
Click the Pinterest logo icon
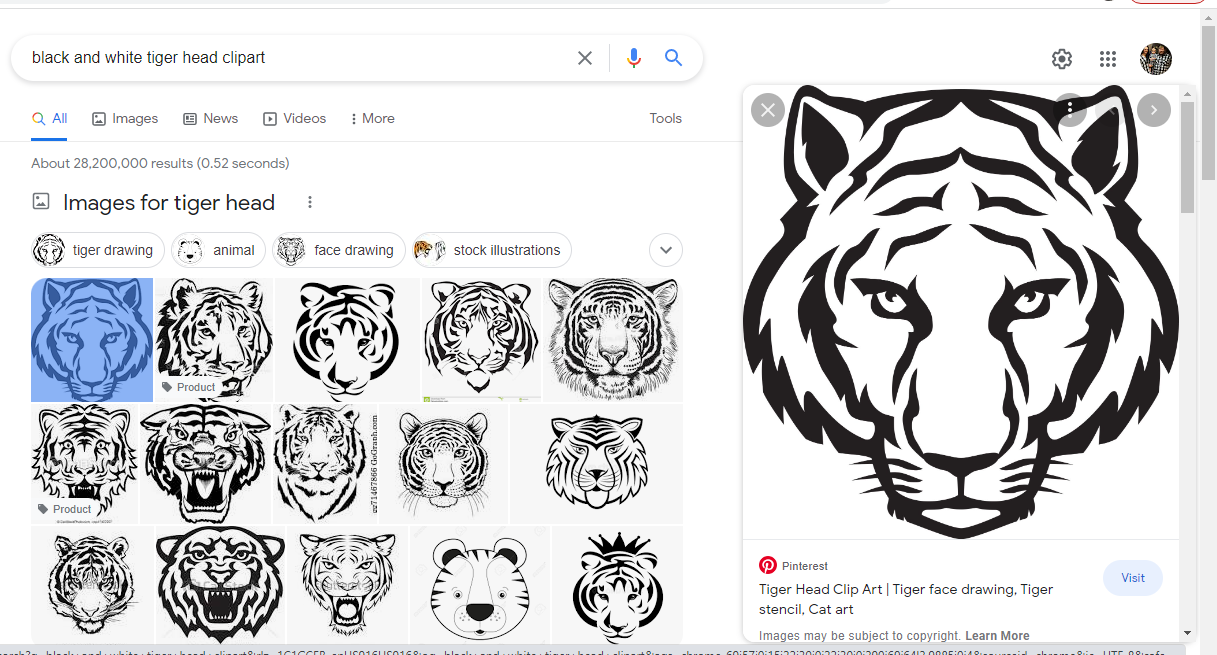pos(767,565)
